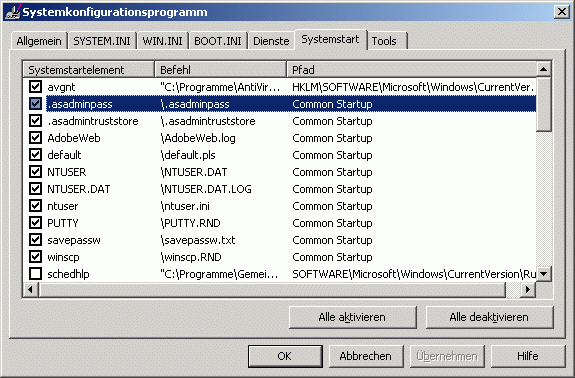Uncheck the .asadmintruststore checkbox
The image size is (575, 378).
click(35, 121)
